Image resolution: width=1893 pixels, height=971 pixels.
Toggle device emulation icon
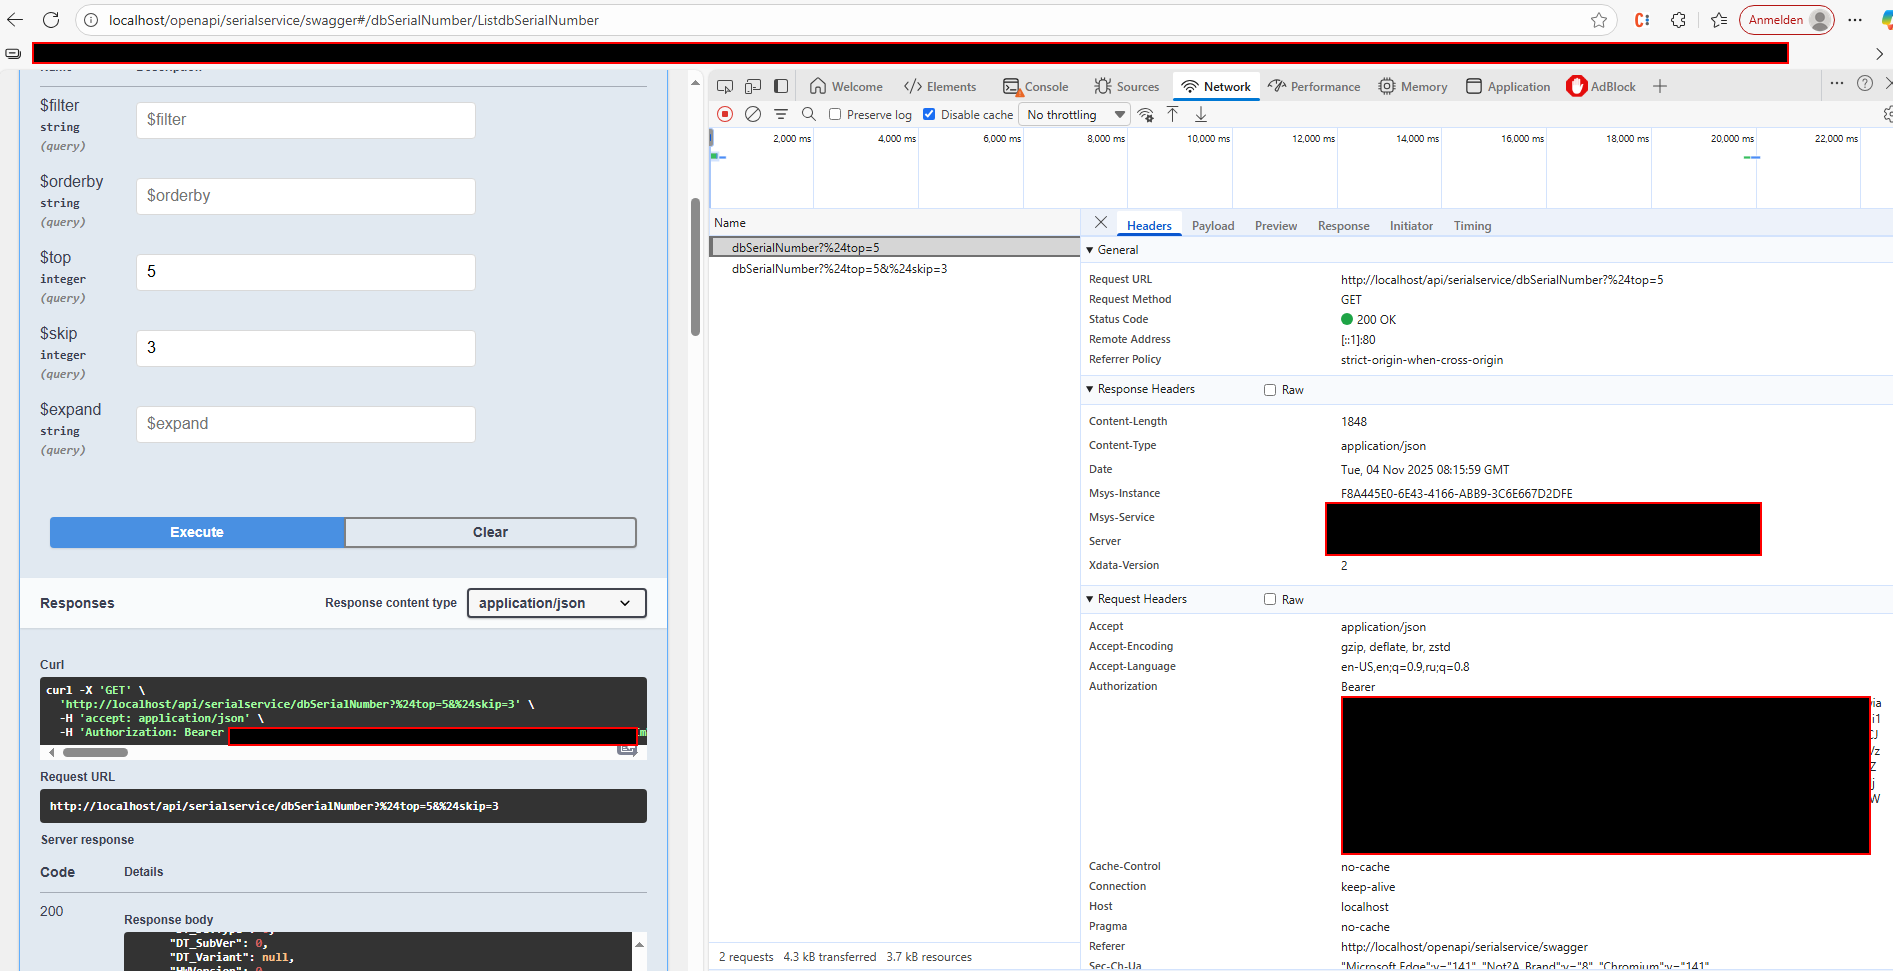coord(753,87)
